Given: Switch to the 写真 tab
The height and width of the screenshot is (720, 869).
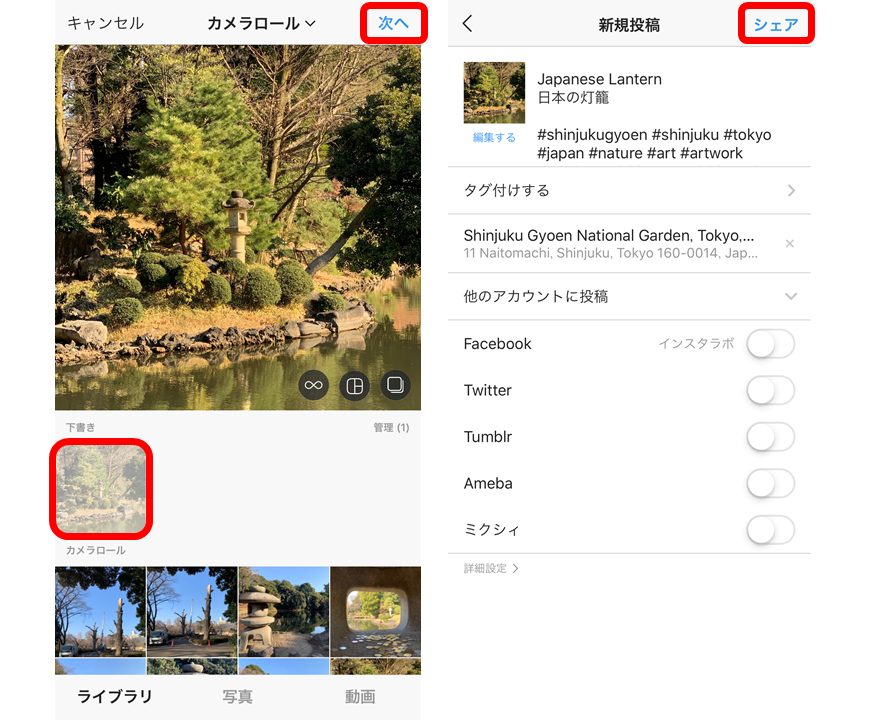Looking at the screenshot, I should (x=237, y=697).
